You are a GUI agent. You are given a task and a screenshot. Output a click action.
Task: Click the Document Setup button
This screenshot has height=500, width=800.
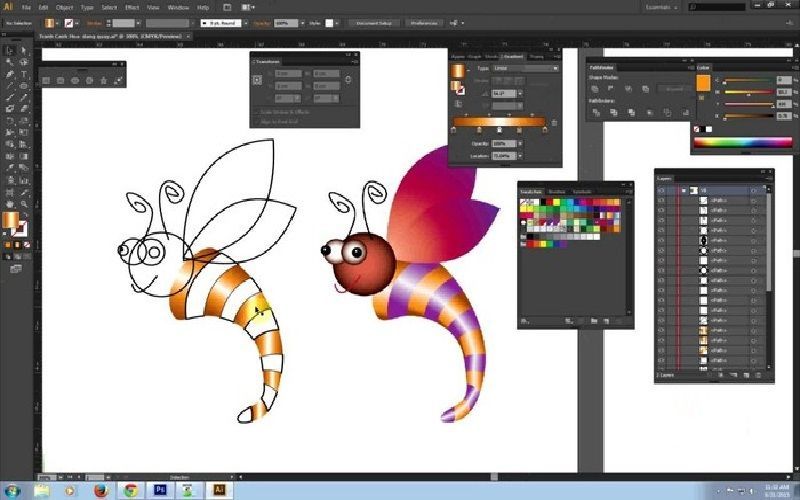coord(373,22)
